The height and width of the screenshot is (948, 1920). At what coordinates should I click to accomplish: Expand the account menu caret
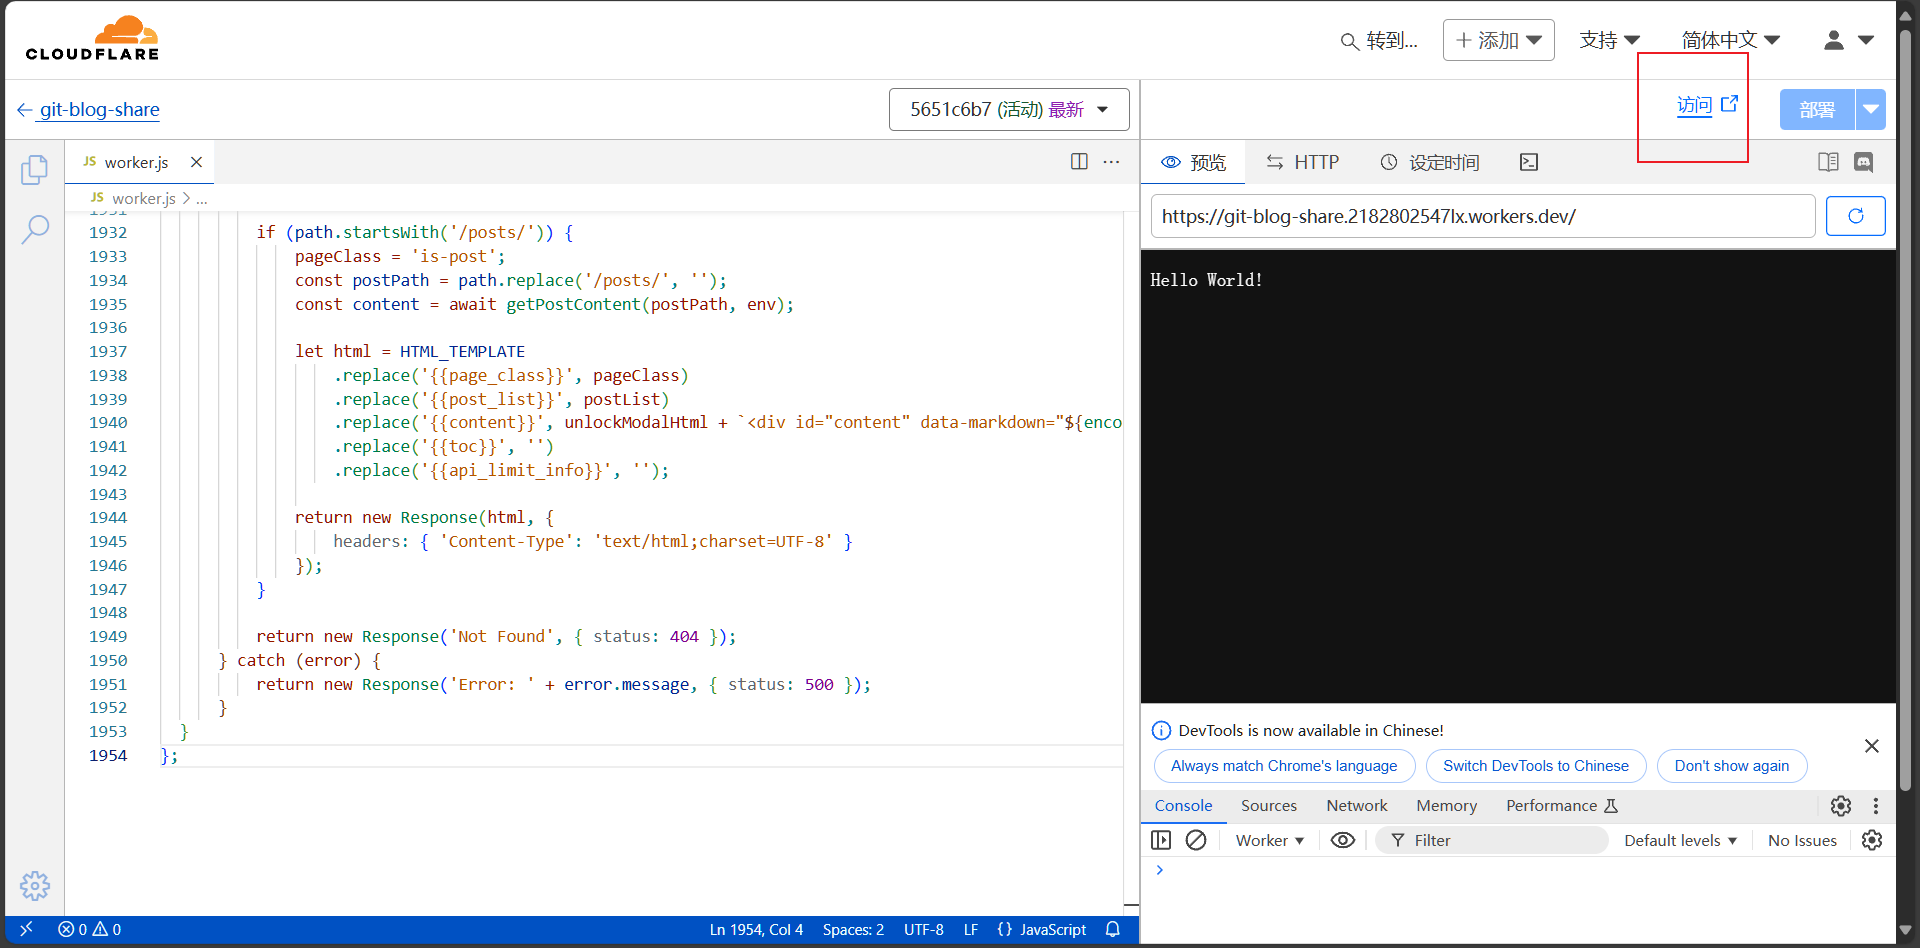[1866, 40]
